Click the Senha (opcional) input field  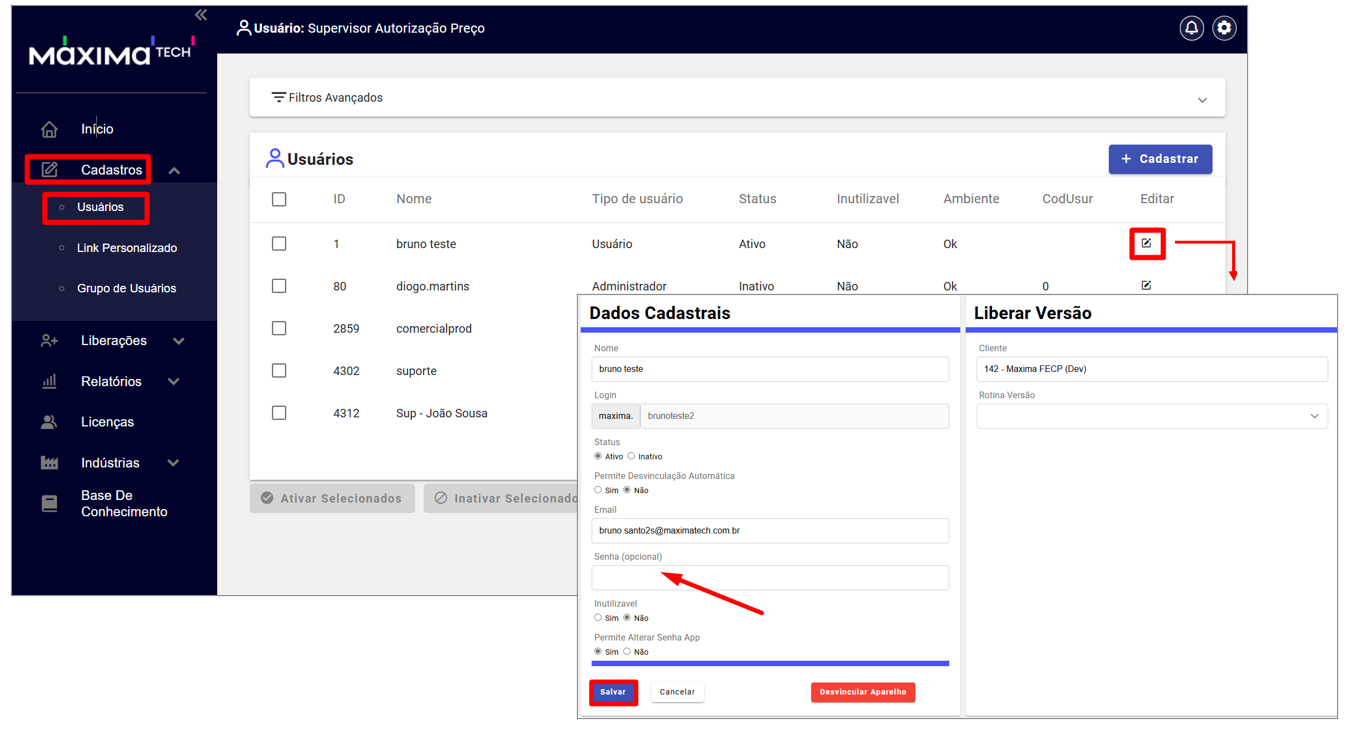[x=770, y=578]
